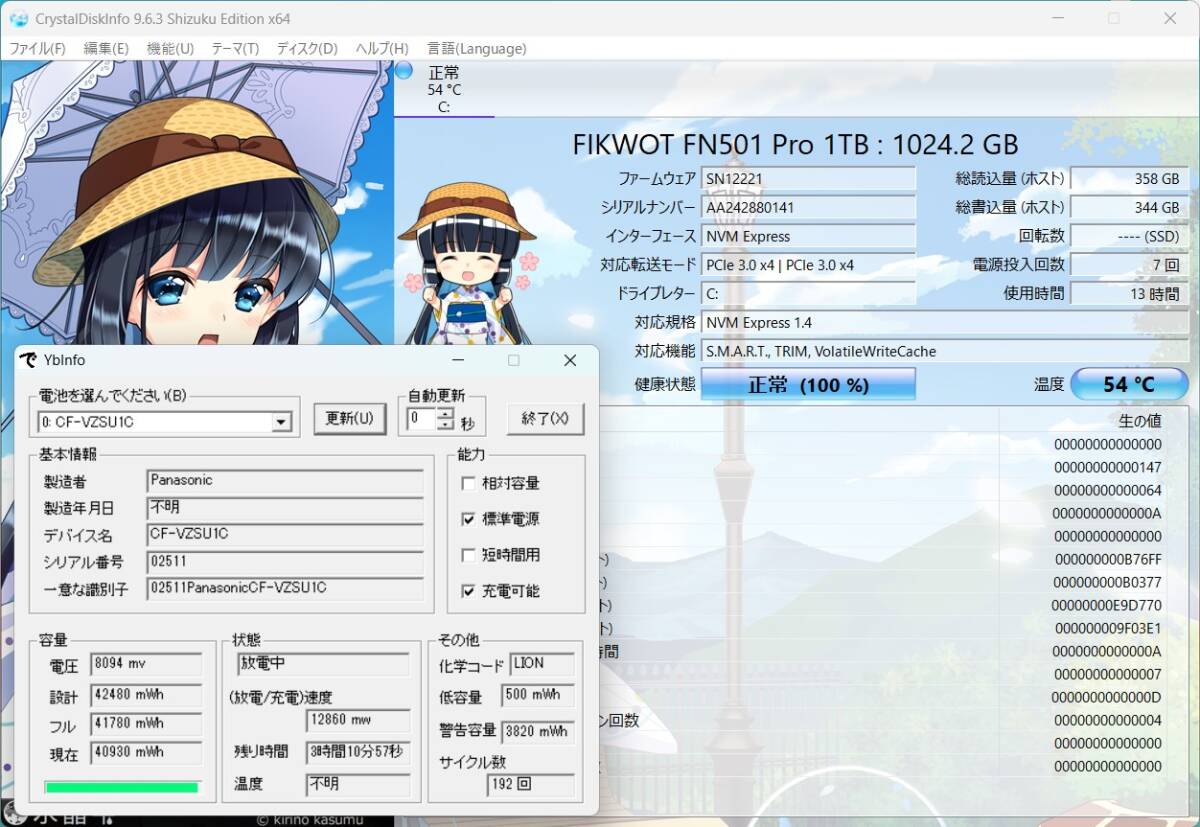Click raw value 00000009F03E1
This screenshot has height=827, width=1200.
1108,628
